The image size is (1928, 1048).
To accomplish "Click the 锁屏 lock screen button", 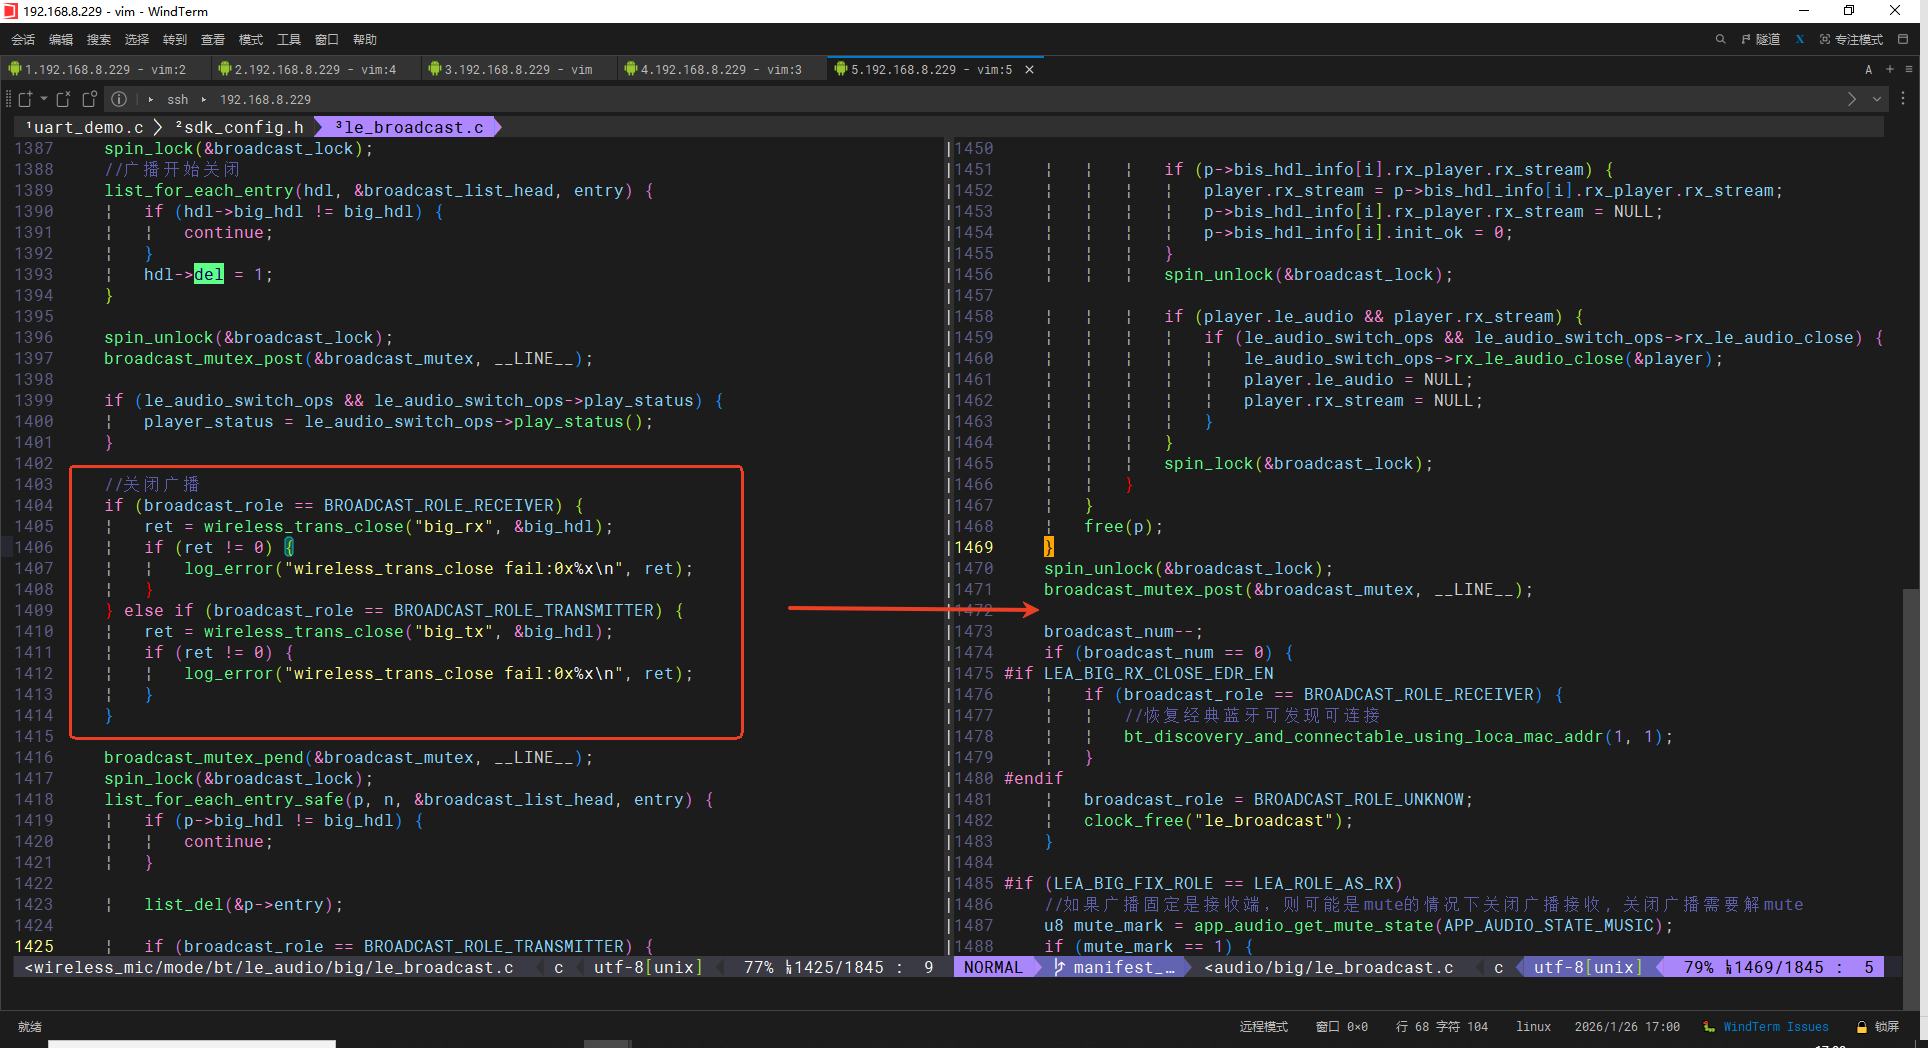I will (1887, 1027).
